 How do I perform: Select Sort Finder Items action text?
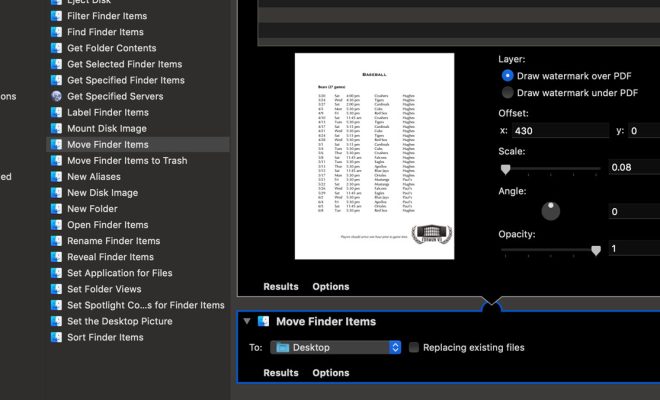106,337
